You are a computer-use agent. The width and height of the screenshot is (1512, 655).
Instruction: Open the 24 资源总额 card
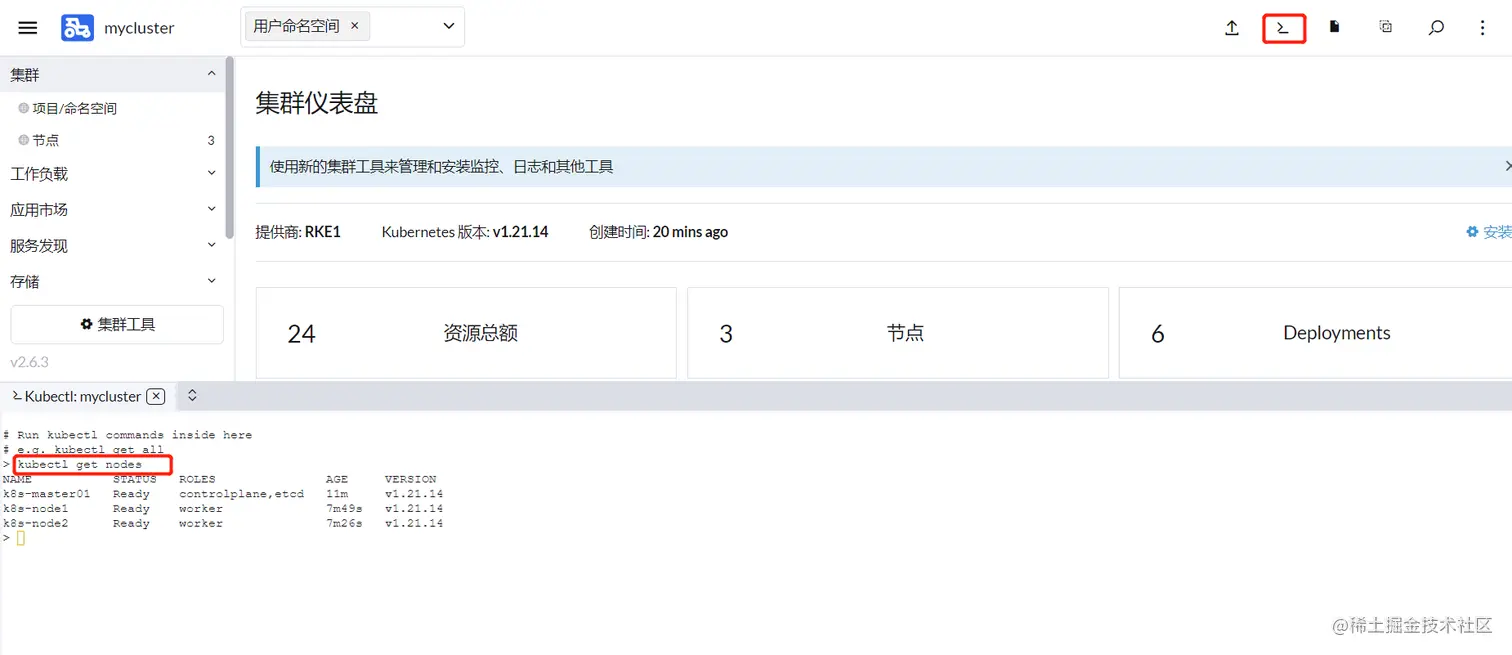(466, 333)
